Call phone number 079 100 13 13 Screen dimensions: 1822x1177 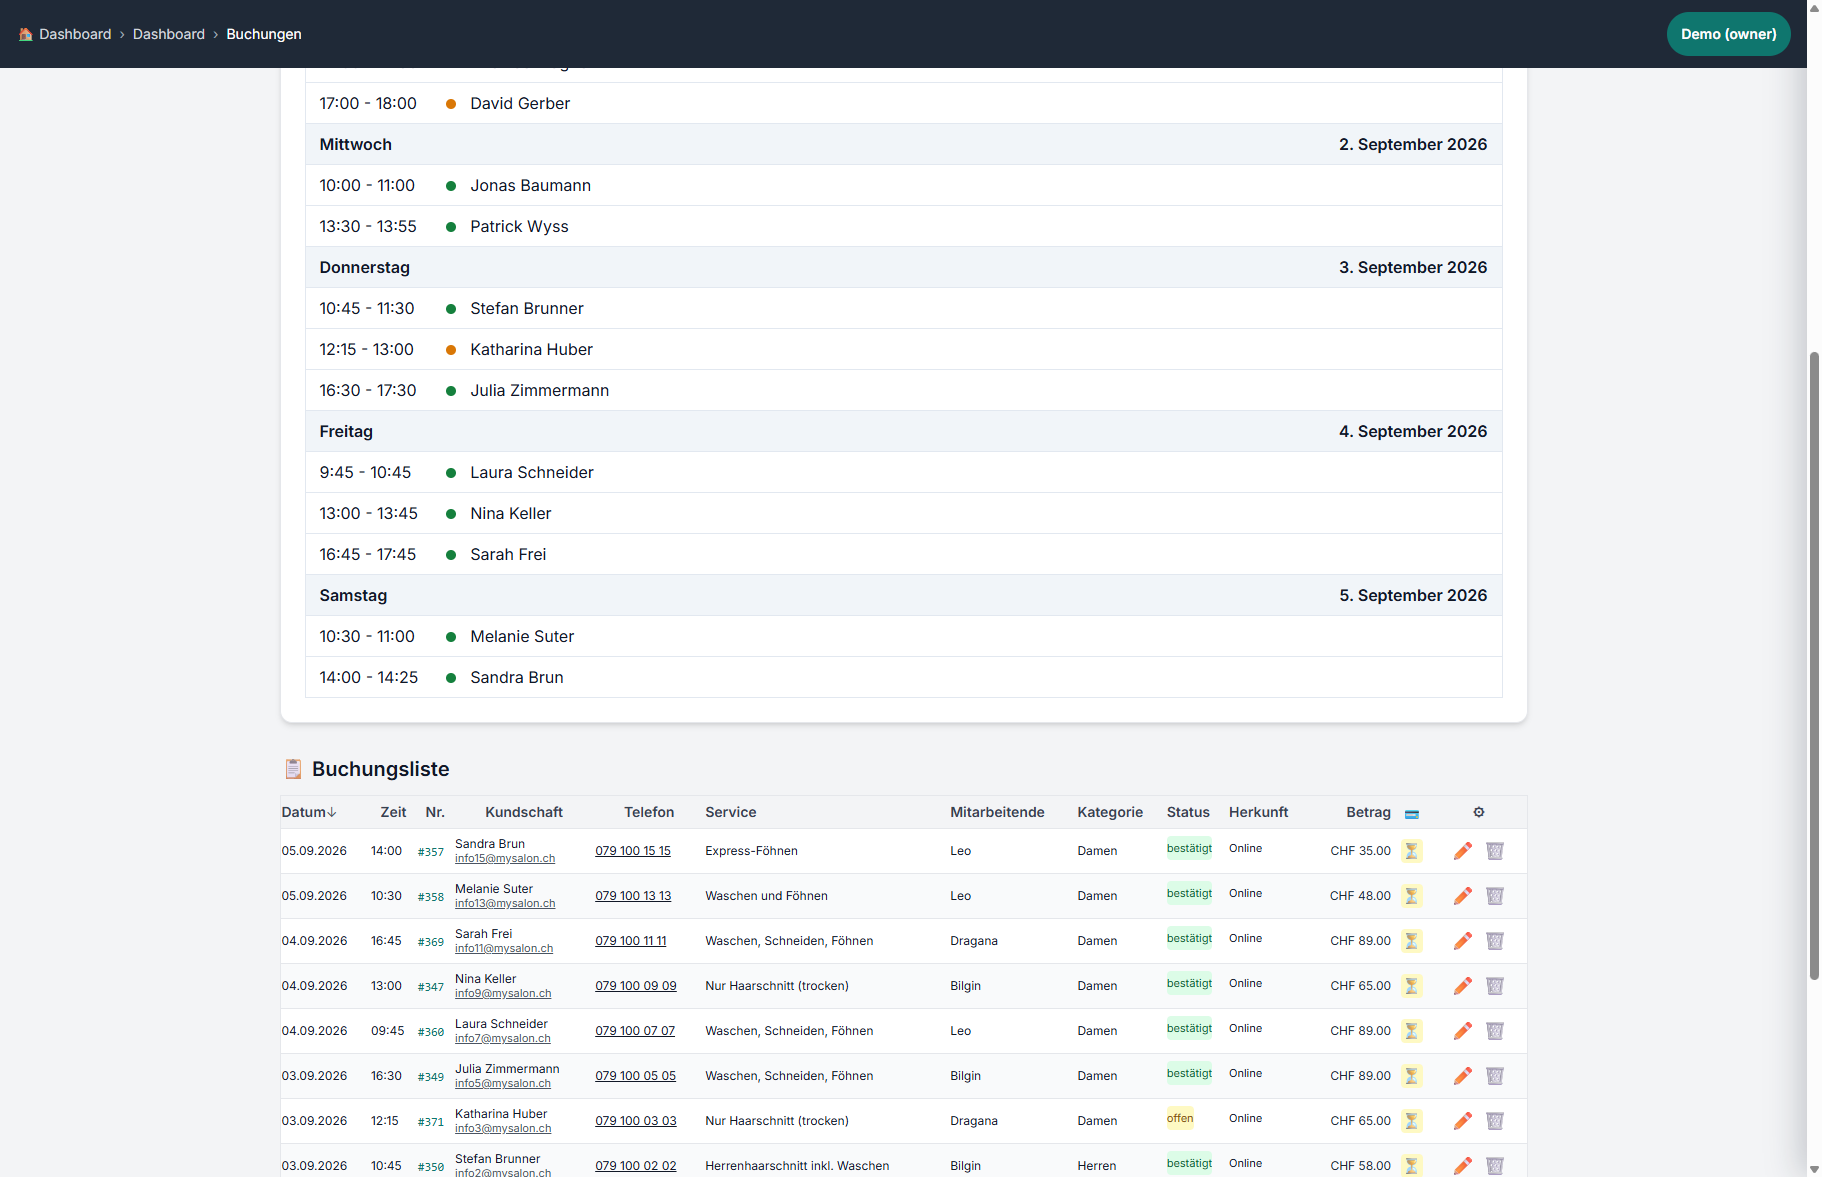tap(633, 896)
